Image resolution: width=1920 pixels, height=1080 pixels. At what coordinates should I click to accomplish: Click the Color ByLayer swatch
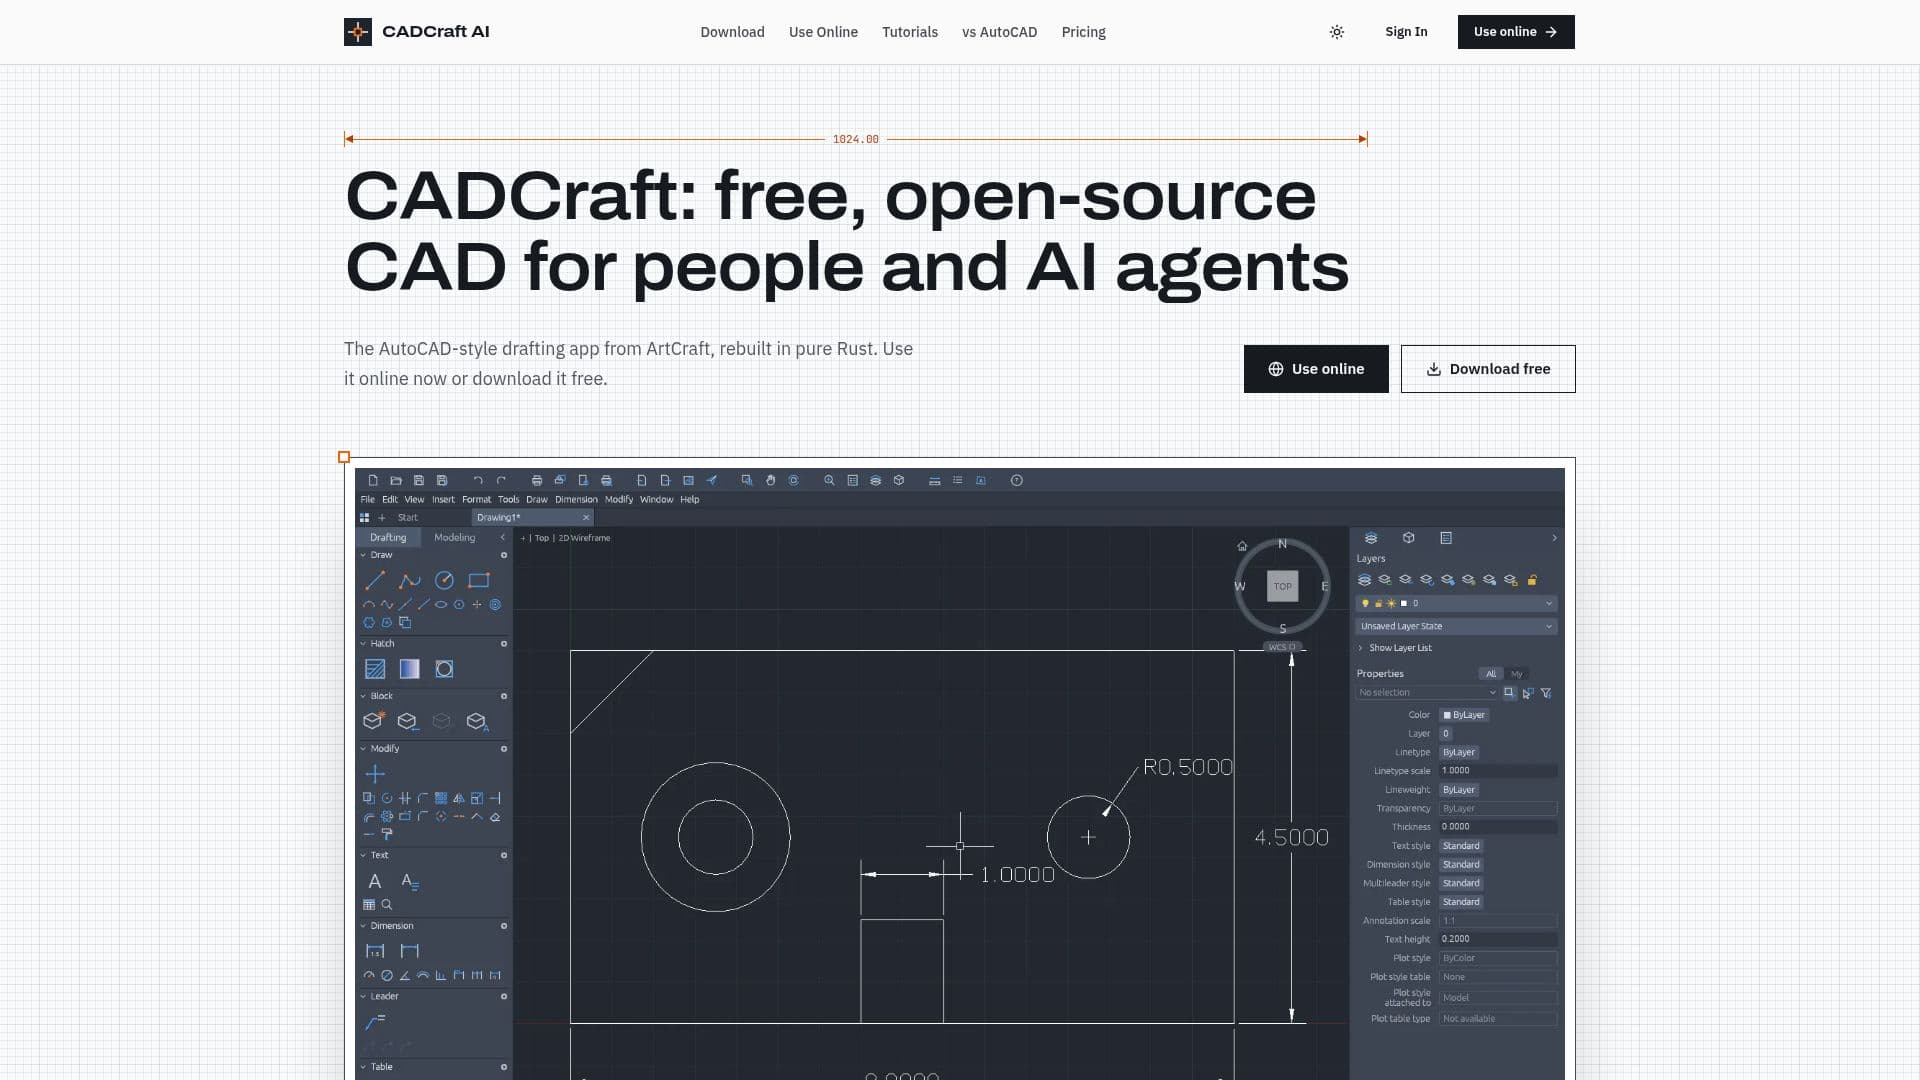tap(1465, 715)
